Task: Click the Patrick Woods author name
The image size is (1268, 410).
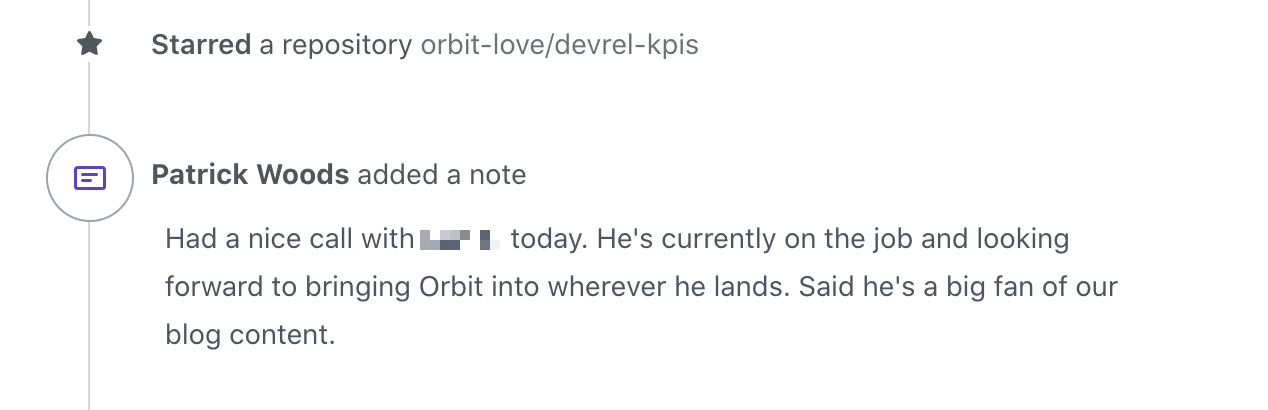Action: coord(250,175)
